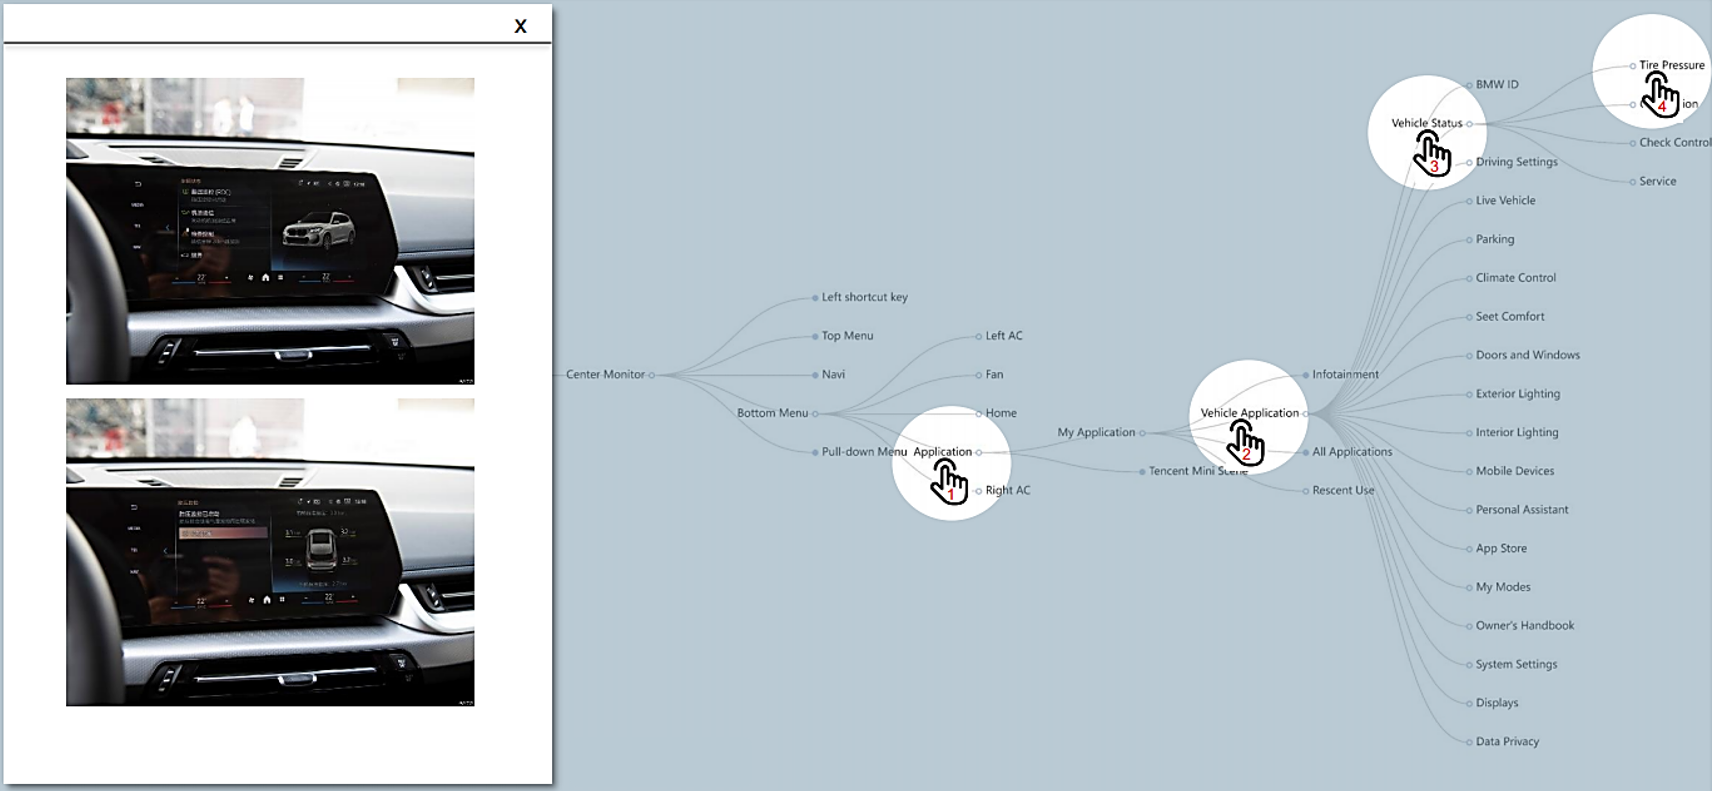Select the Rescent Use node
Image resolution: width=1712 pixels, height=791 pixels.
pos(1343,490)
